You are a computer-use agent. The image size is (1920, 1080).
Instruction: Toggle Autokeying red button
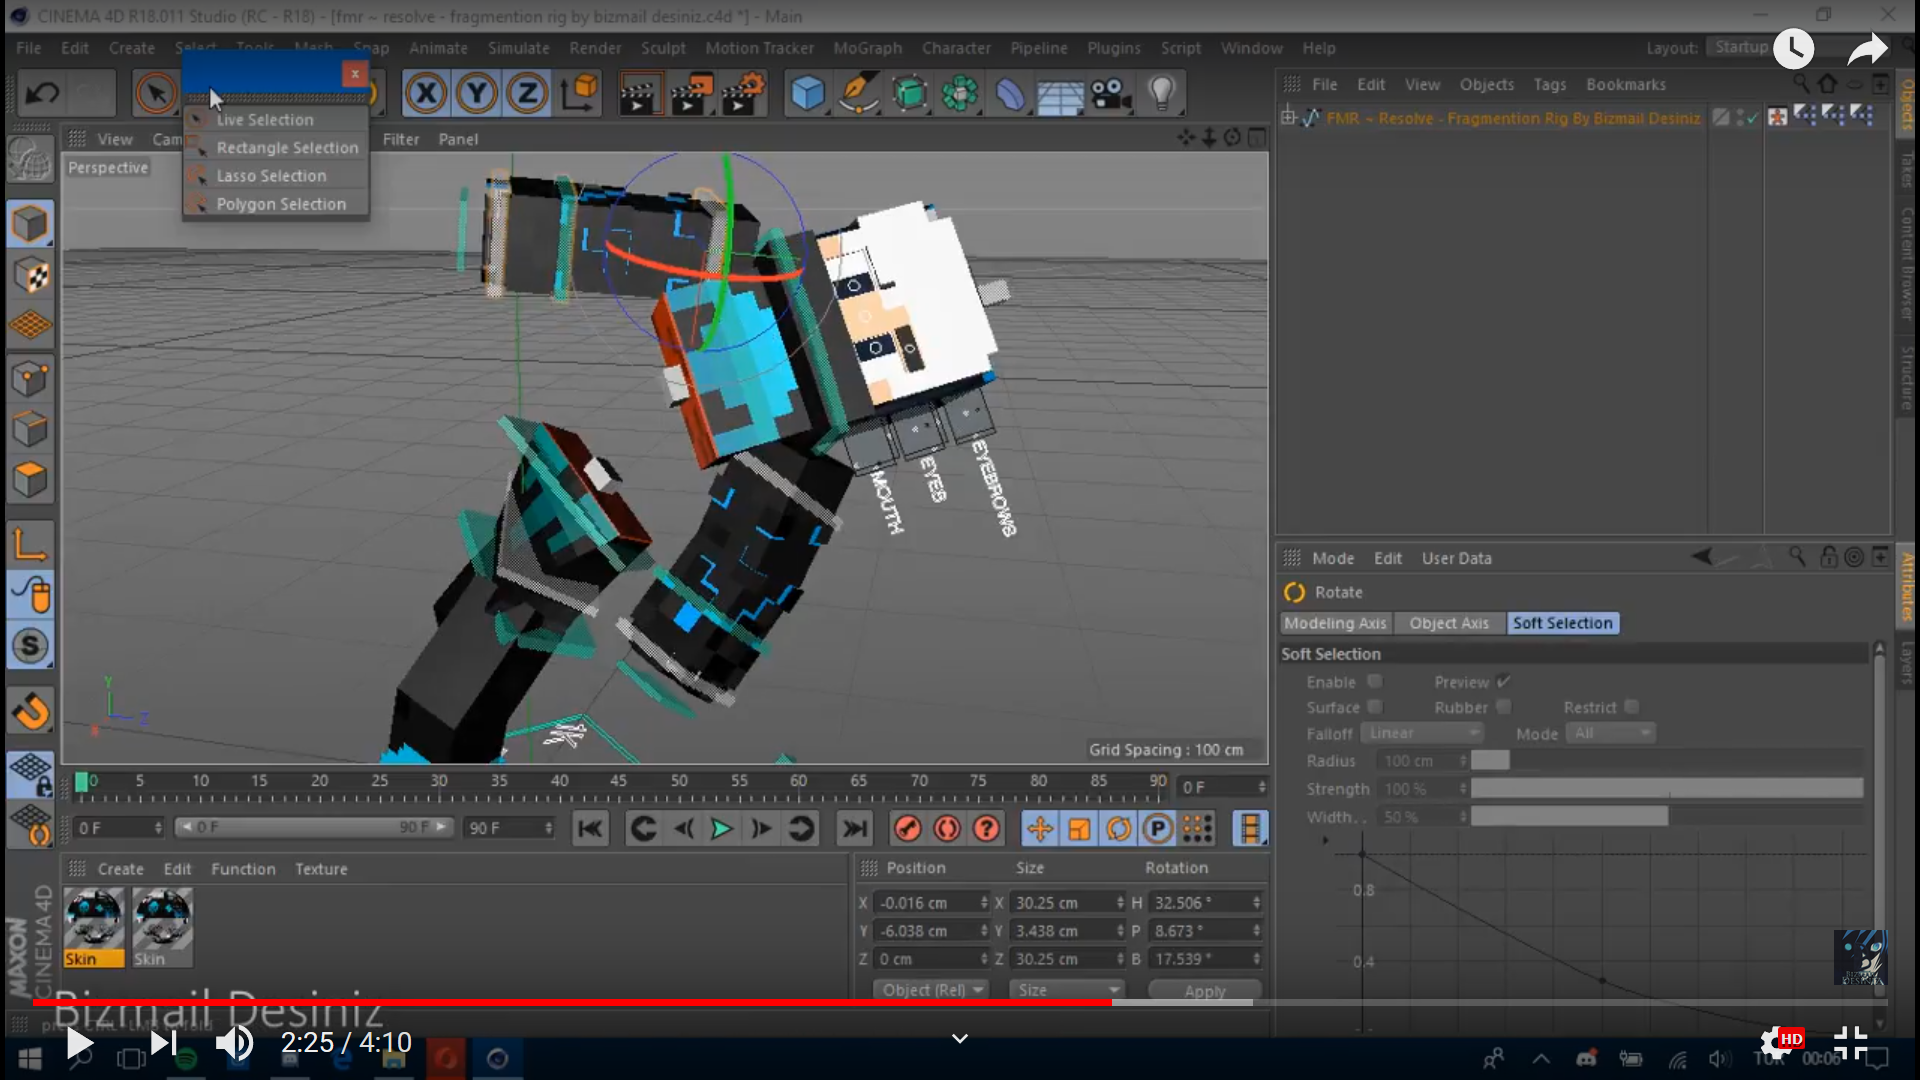pyautogui.click(x=947, y=828)
